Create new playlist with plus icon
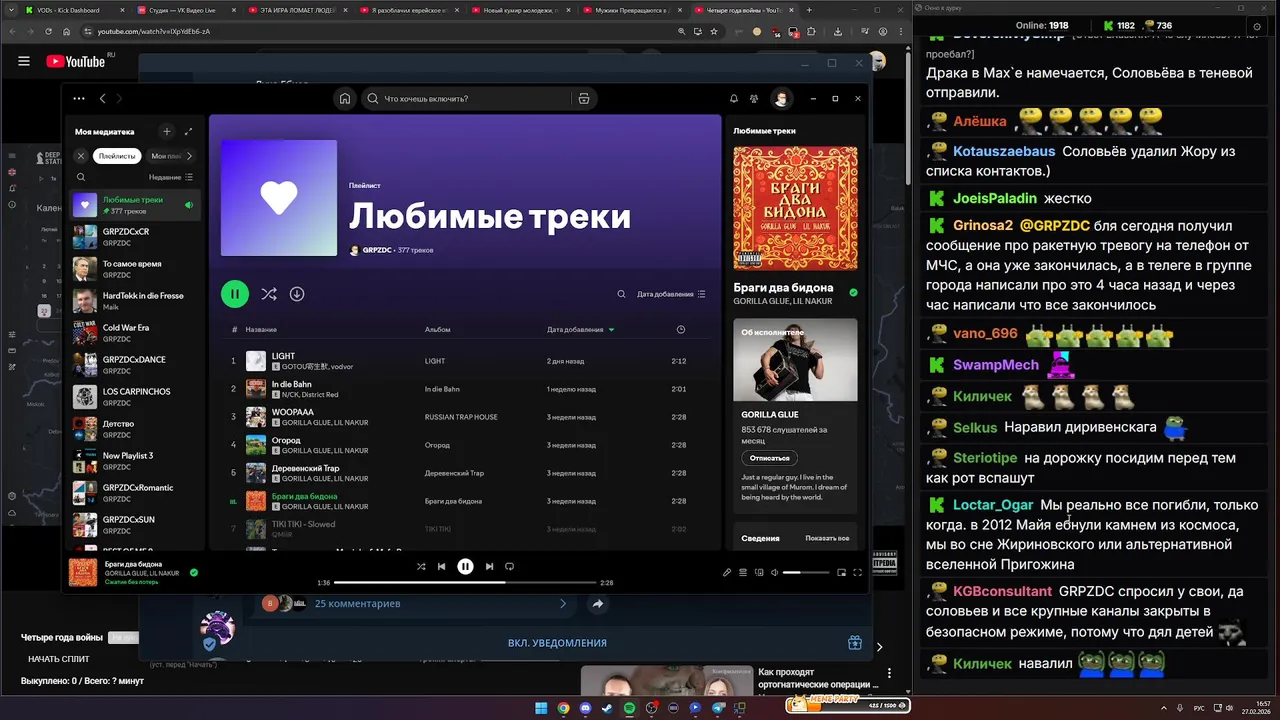Viewport: 1280px width, 720px height. (x=167, y=131)
